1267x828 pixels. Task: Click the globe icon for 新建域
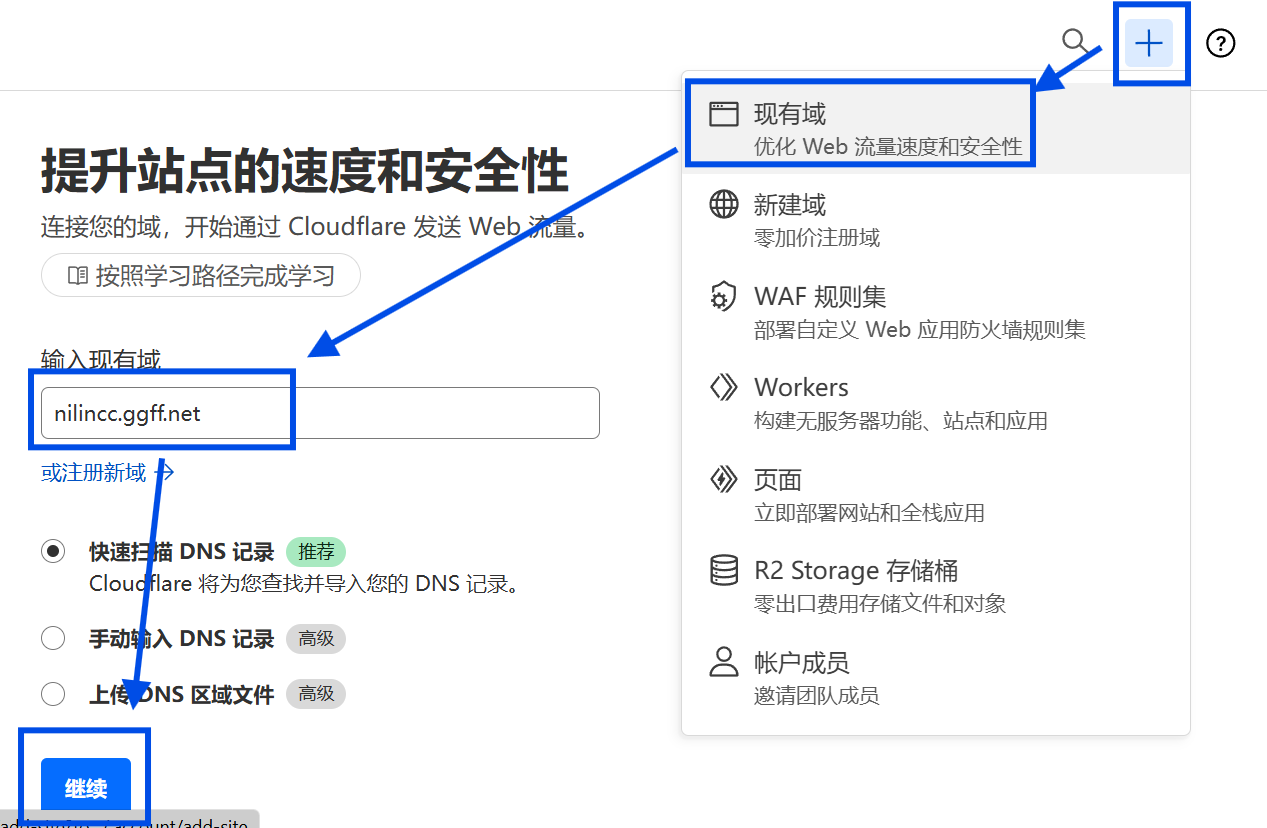coord(723,205)
